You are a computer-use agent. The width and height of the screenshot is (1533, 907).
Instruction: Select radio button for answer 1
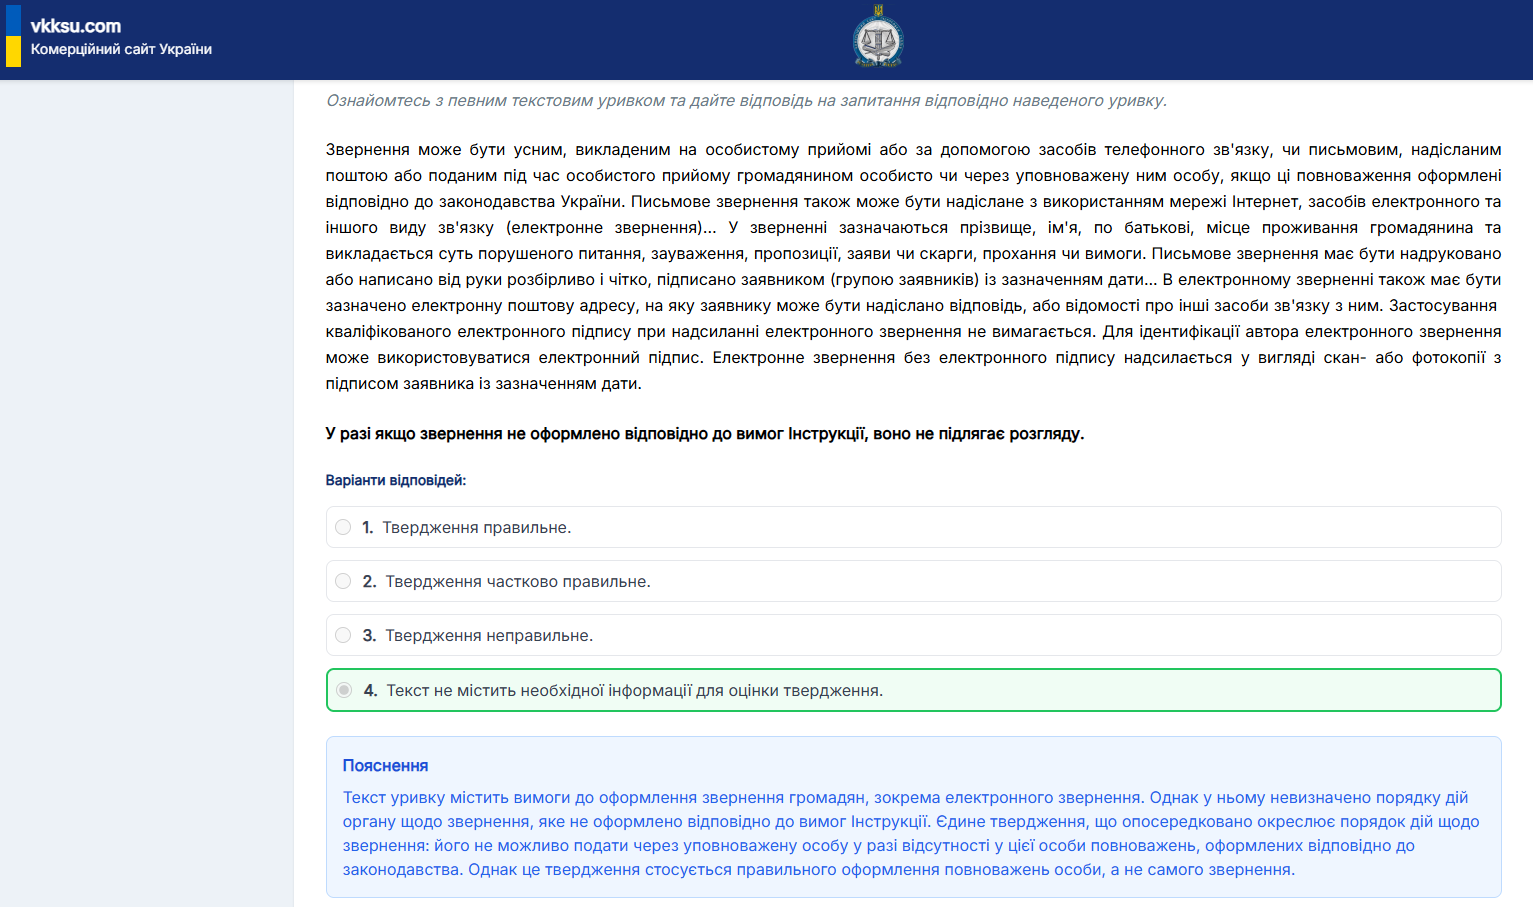pos(343,527)
